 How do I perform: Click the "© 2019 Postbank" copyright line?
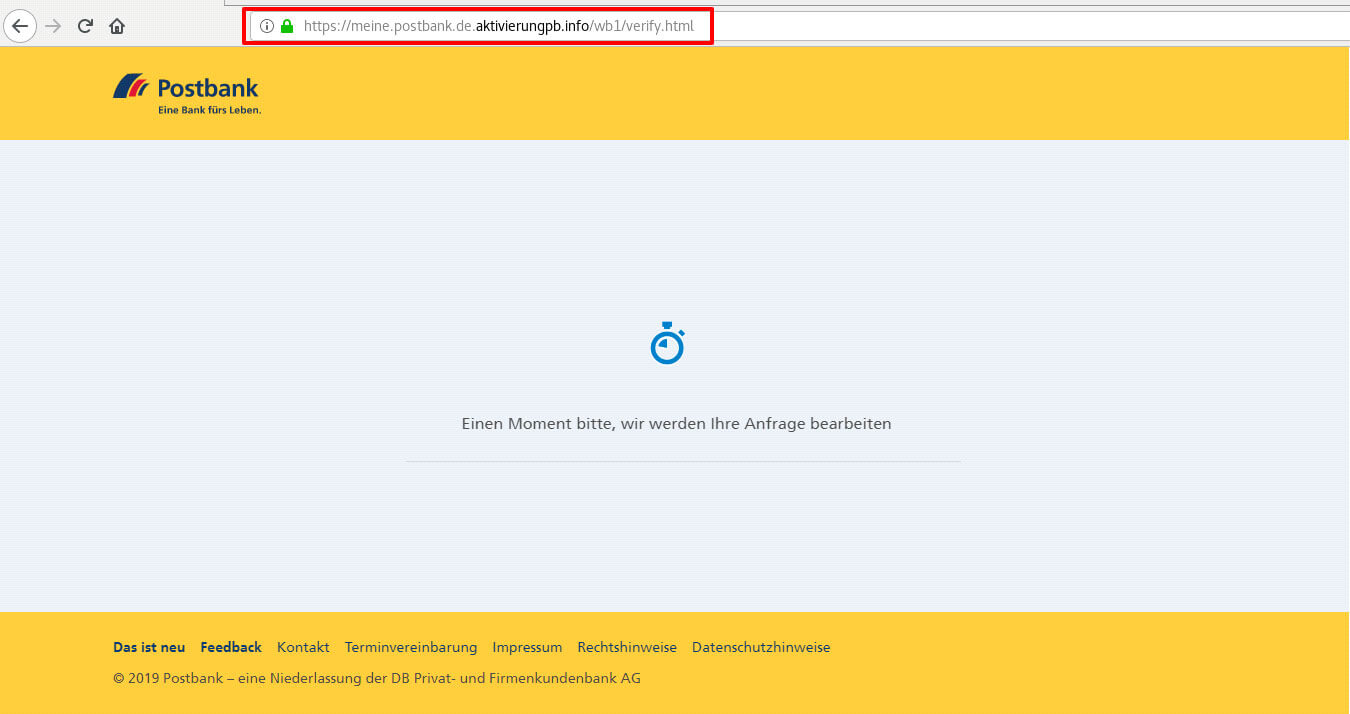(x=377, y=678)
